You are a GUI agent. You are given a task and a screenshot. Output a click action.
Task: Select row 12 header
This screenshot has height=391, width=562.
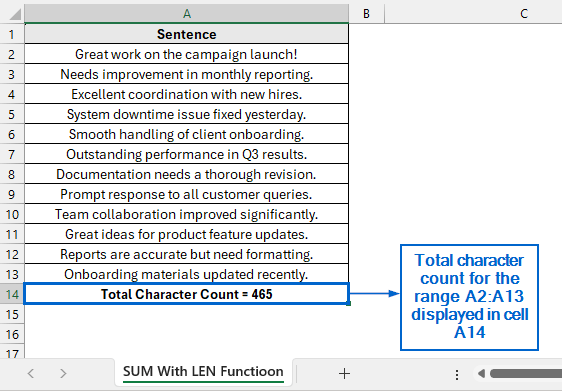pos(12,255)
